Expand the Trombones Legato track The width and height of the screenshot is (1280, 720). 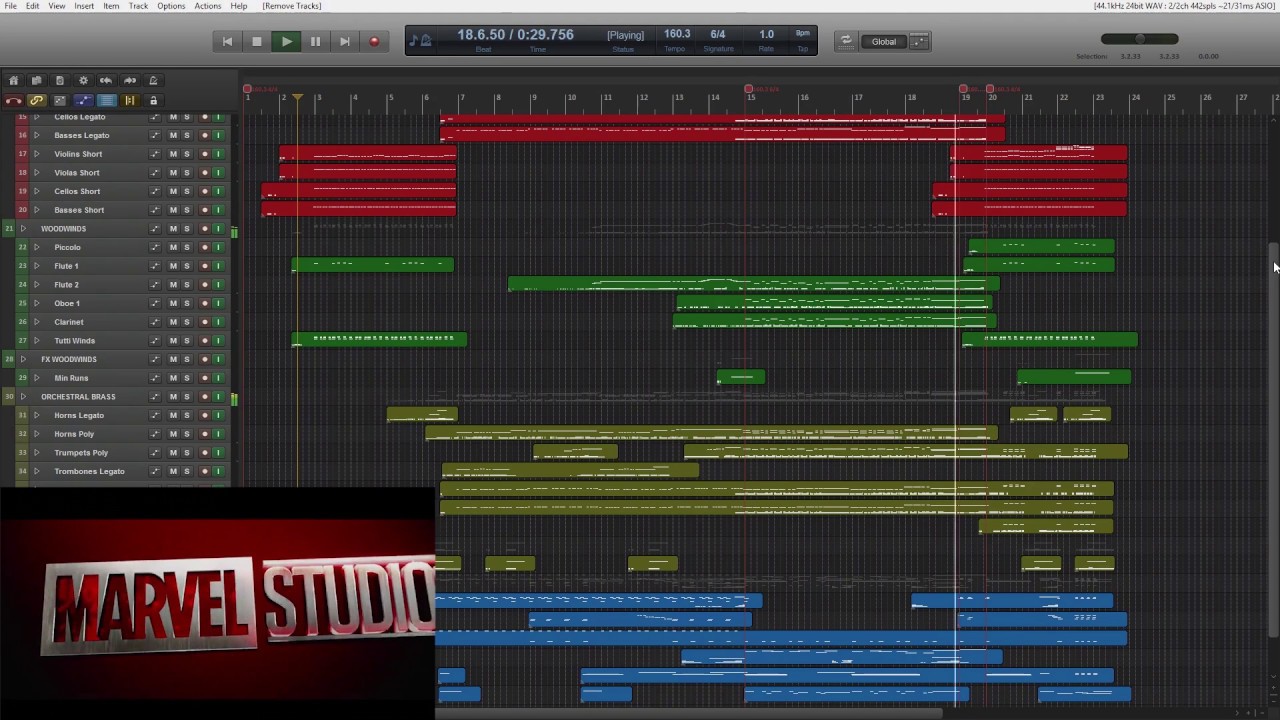click(x=36, y=471)
